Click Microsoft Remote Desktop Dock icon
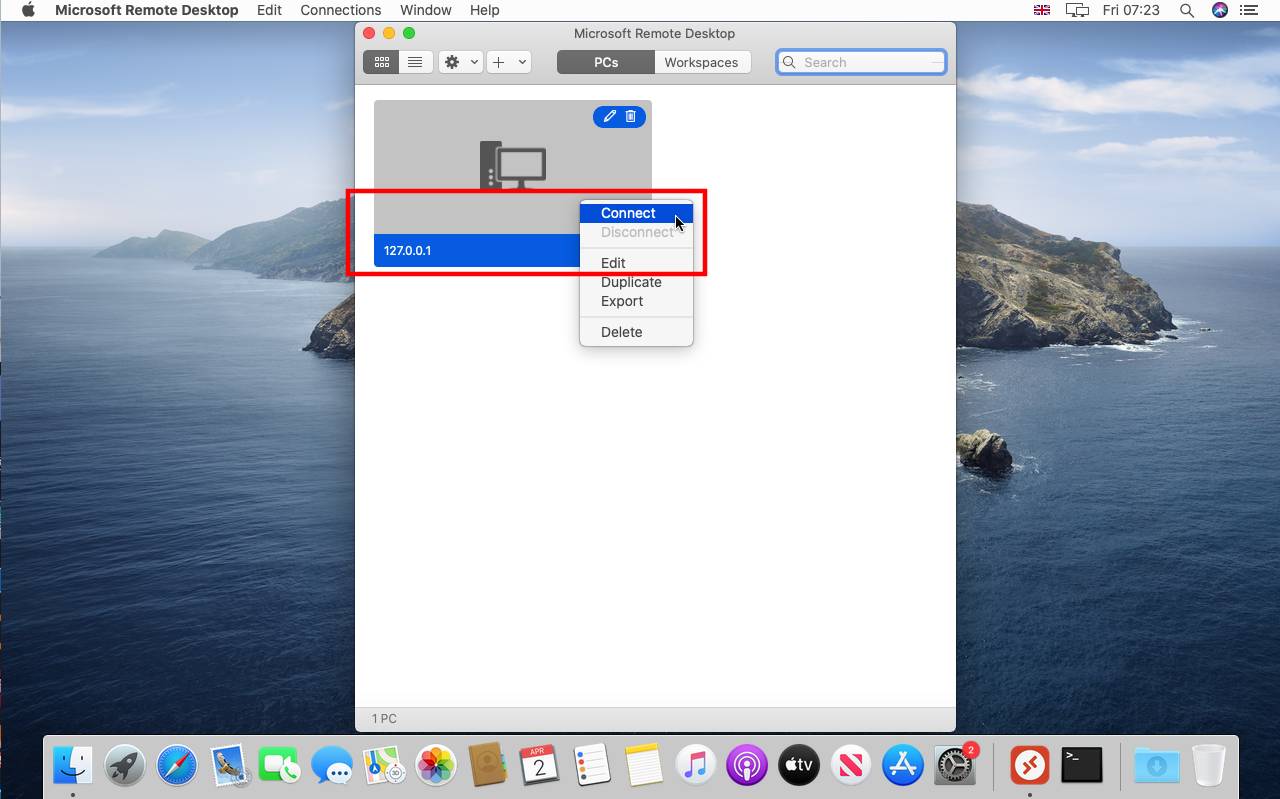This screenshot has height=799, width=1280. [1029, 766]
